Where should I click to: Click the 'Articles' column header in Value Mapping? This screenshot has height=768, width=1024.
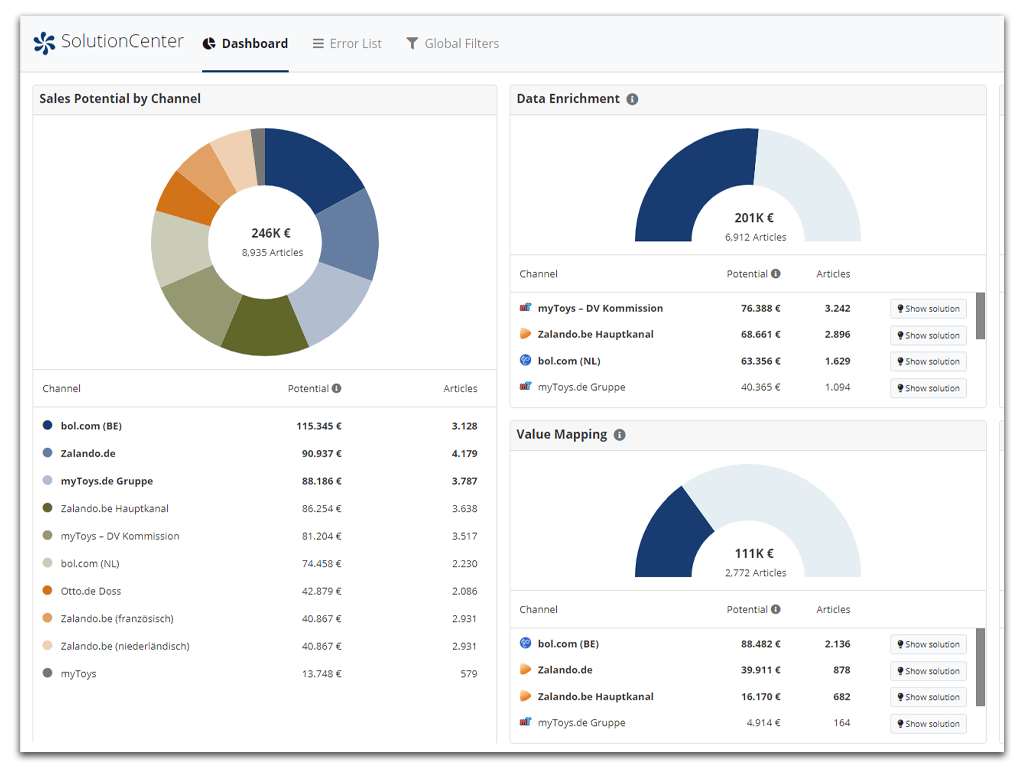833,609
